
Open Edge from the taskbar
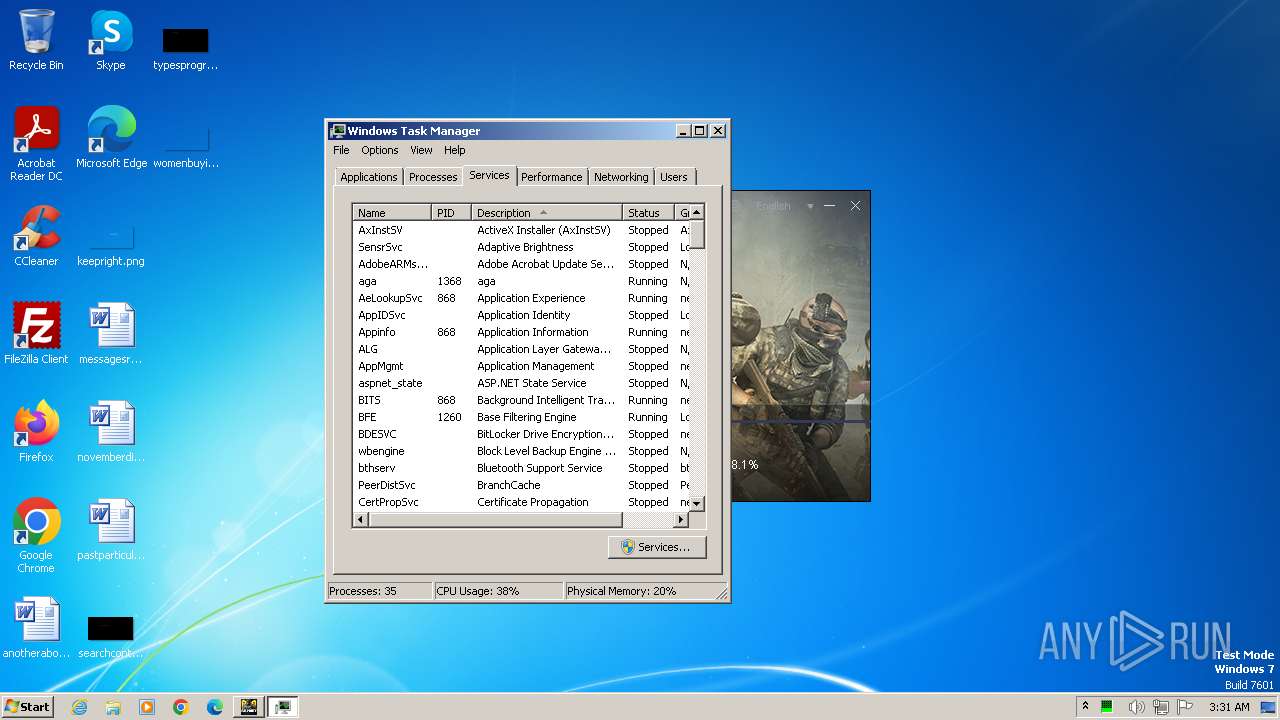[215, 707]
